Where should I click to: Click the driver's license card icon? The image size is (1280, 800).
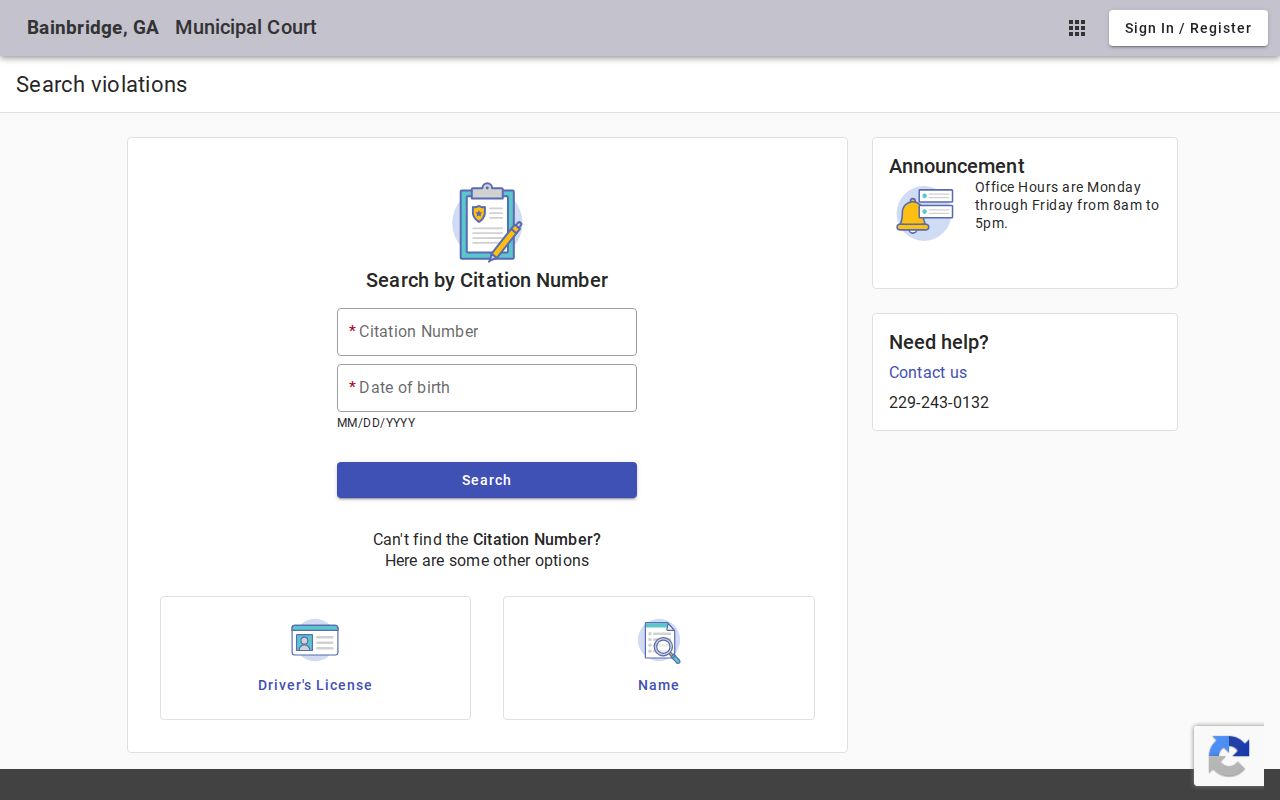point(315,640)
